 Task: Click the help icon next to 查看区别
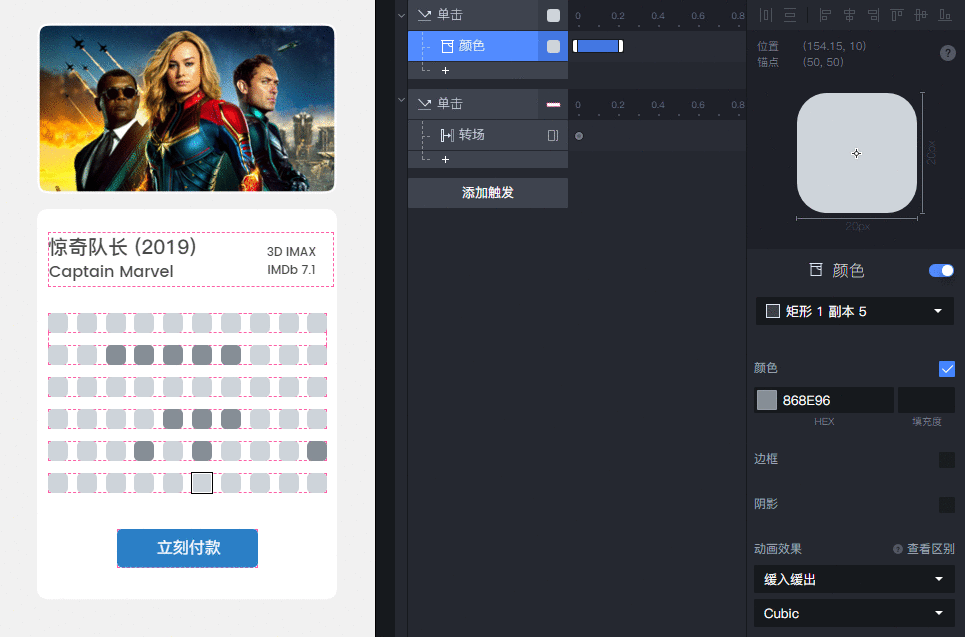(x=898, y=549)
